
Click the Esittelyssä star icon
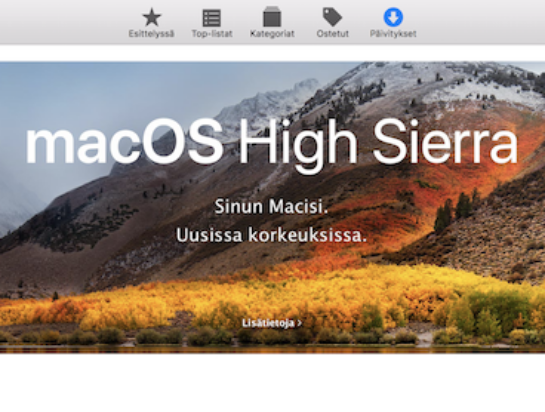(x=152, y=17)
